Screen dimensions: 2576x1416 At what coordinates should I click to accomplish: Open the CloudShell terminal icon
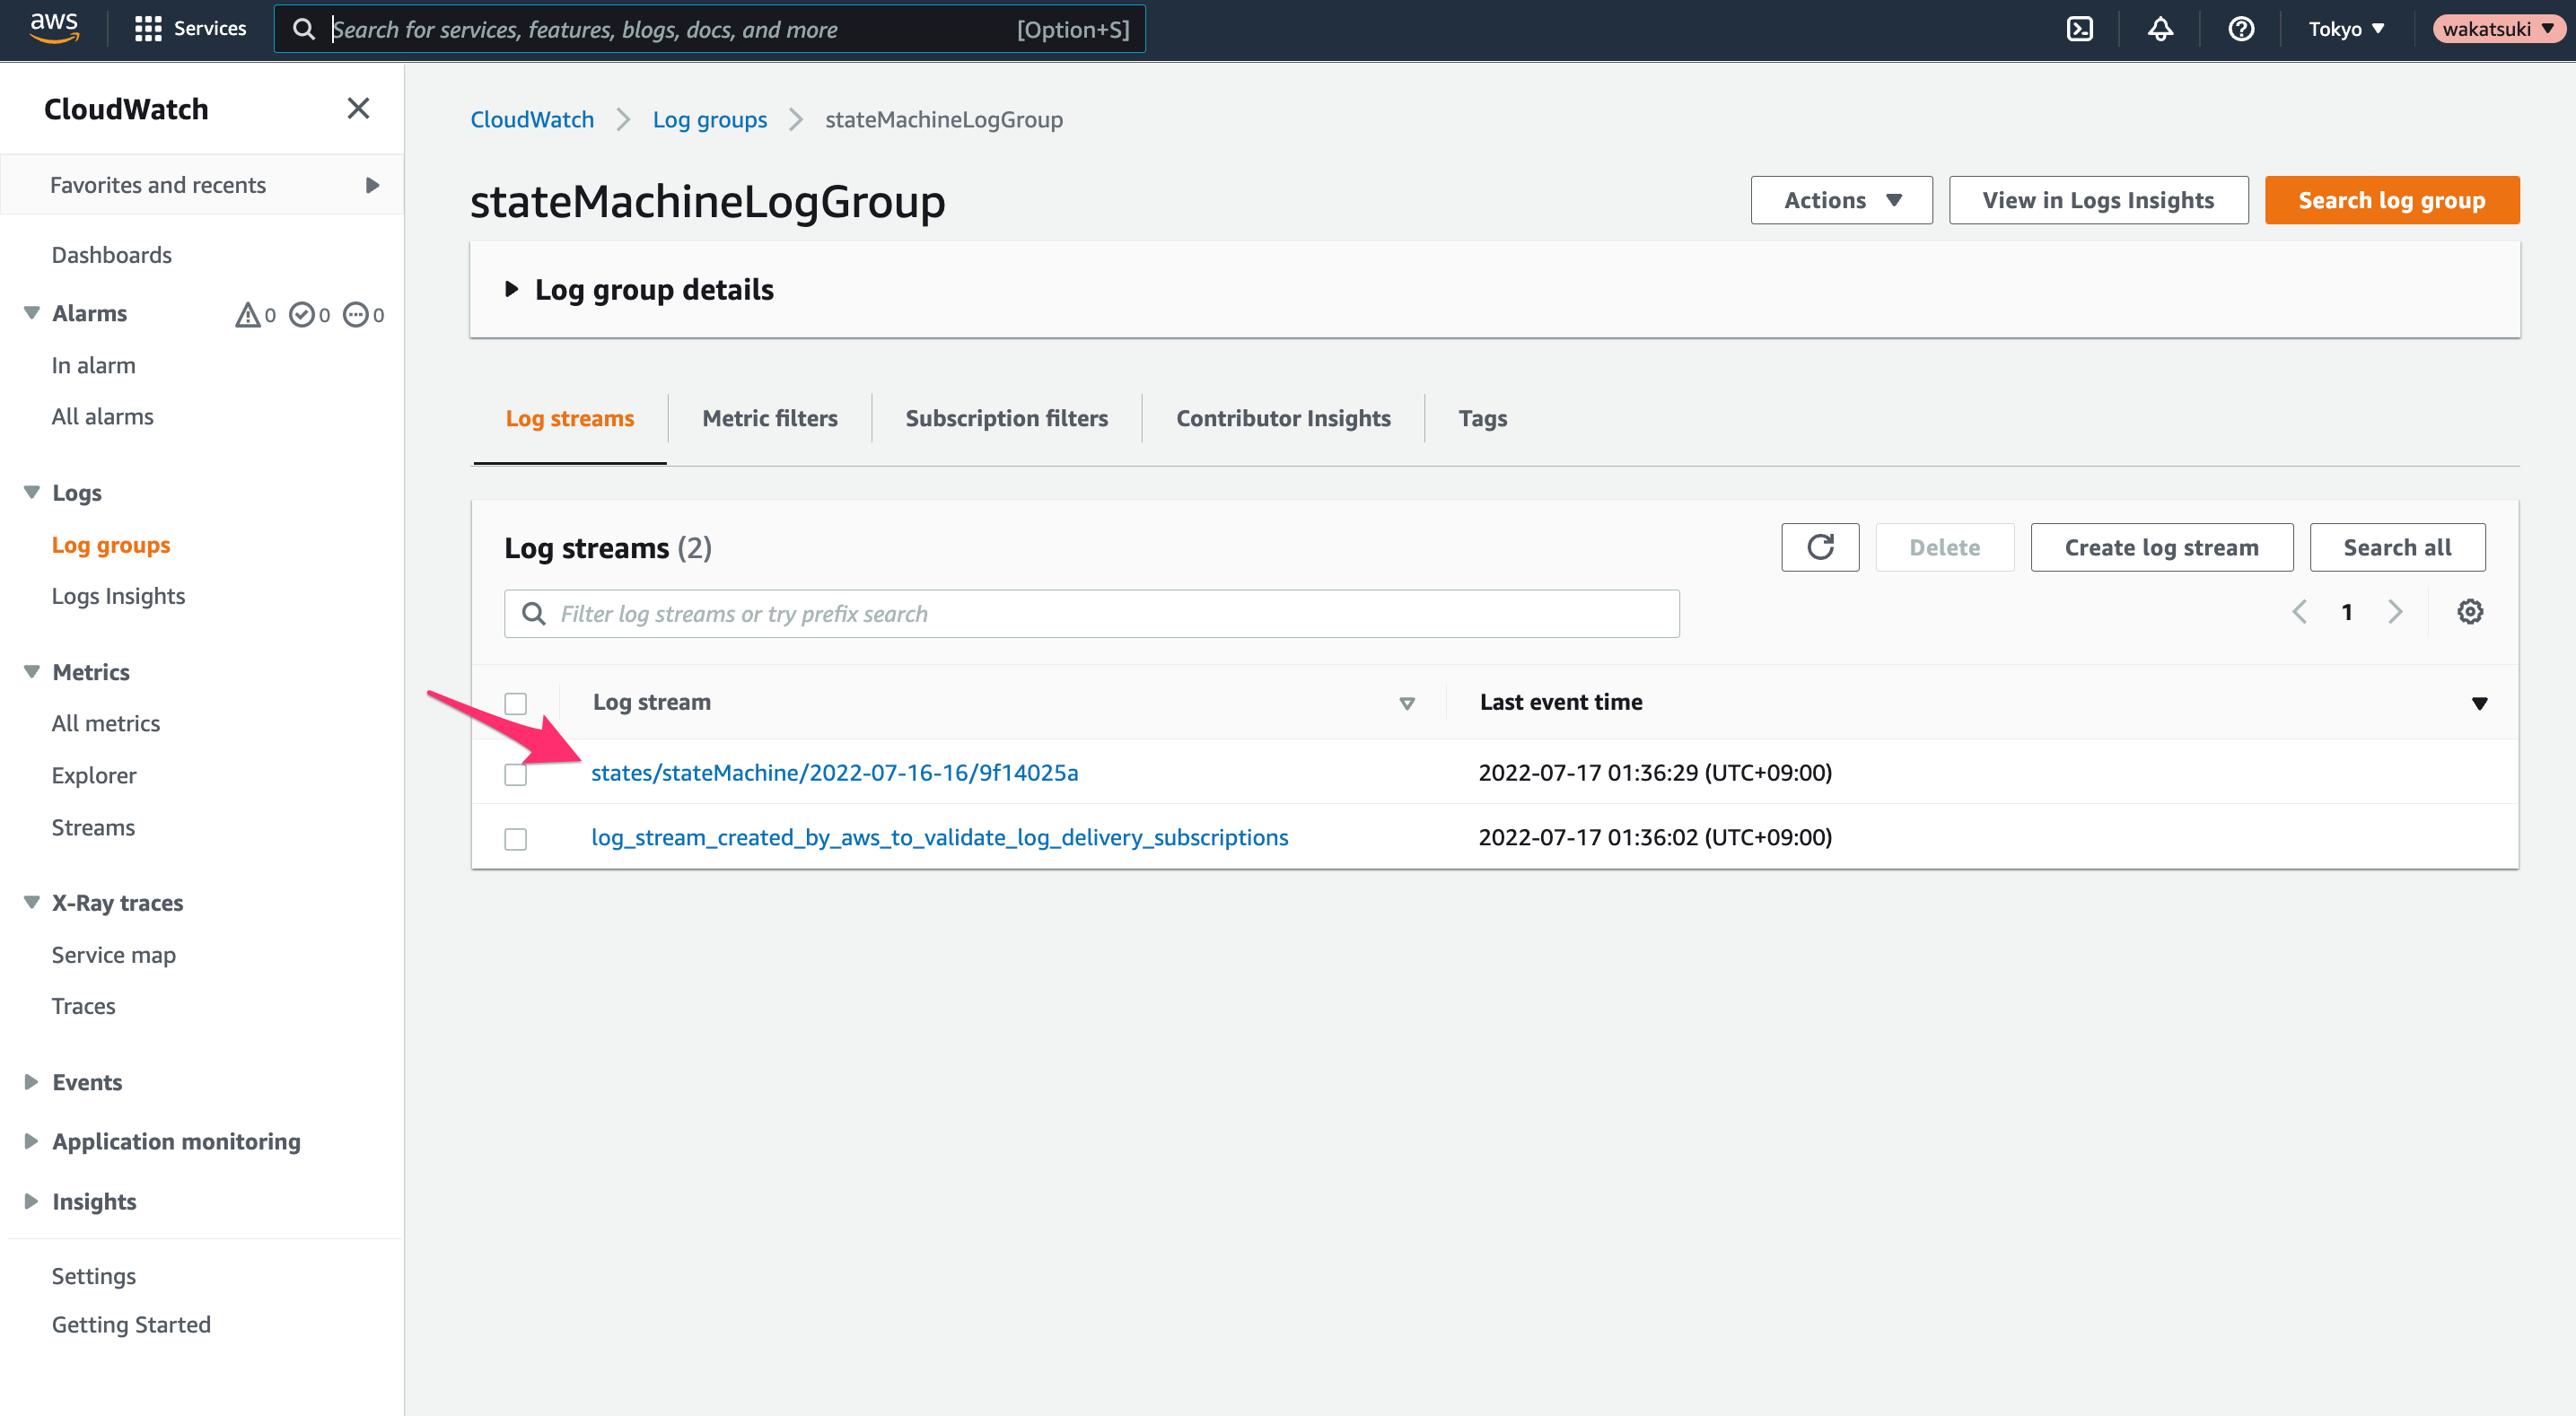click(x=2079, y=29)
